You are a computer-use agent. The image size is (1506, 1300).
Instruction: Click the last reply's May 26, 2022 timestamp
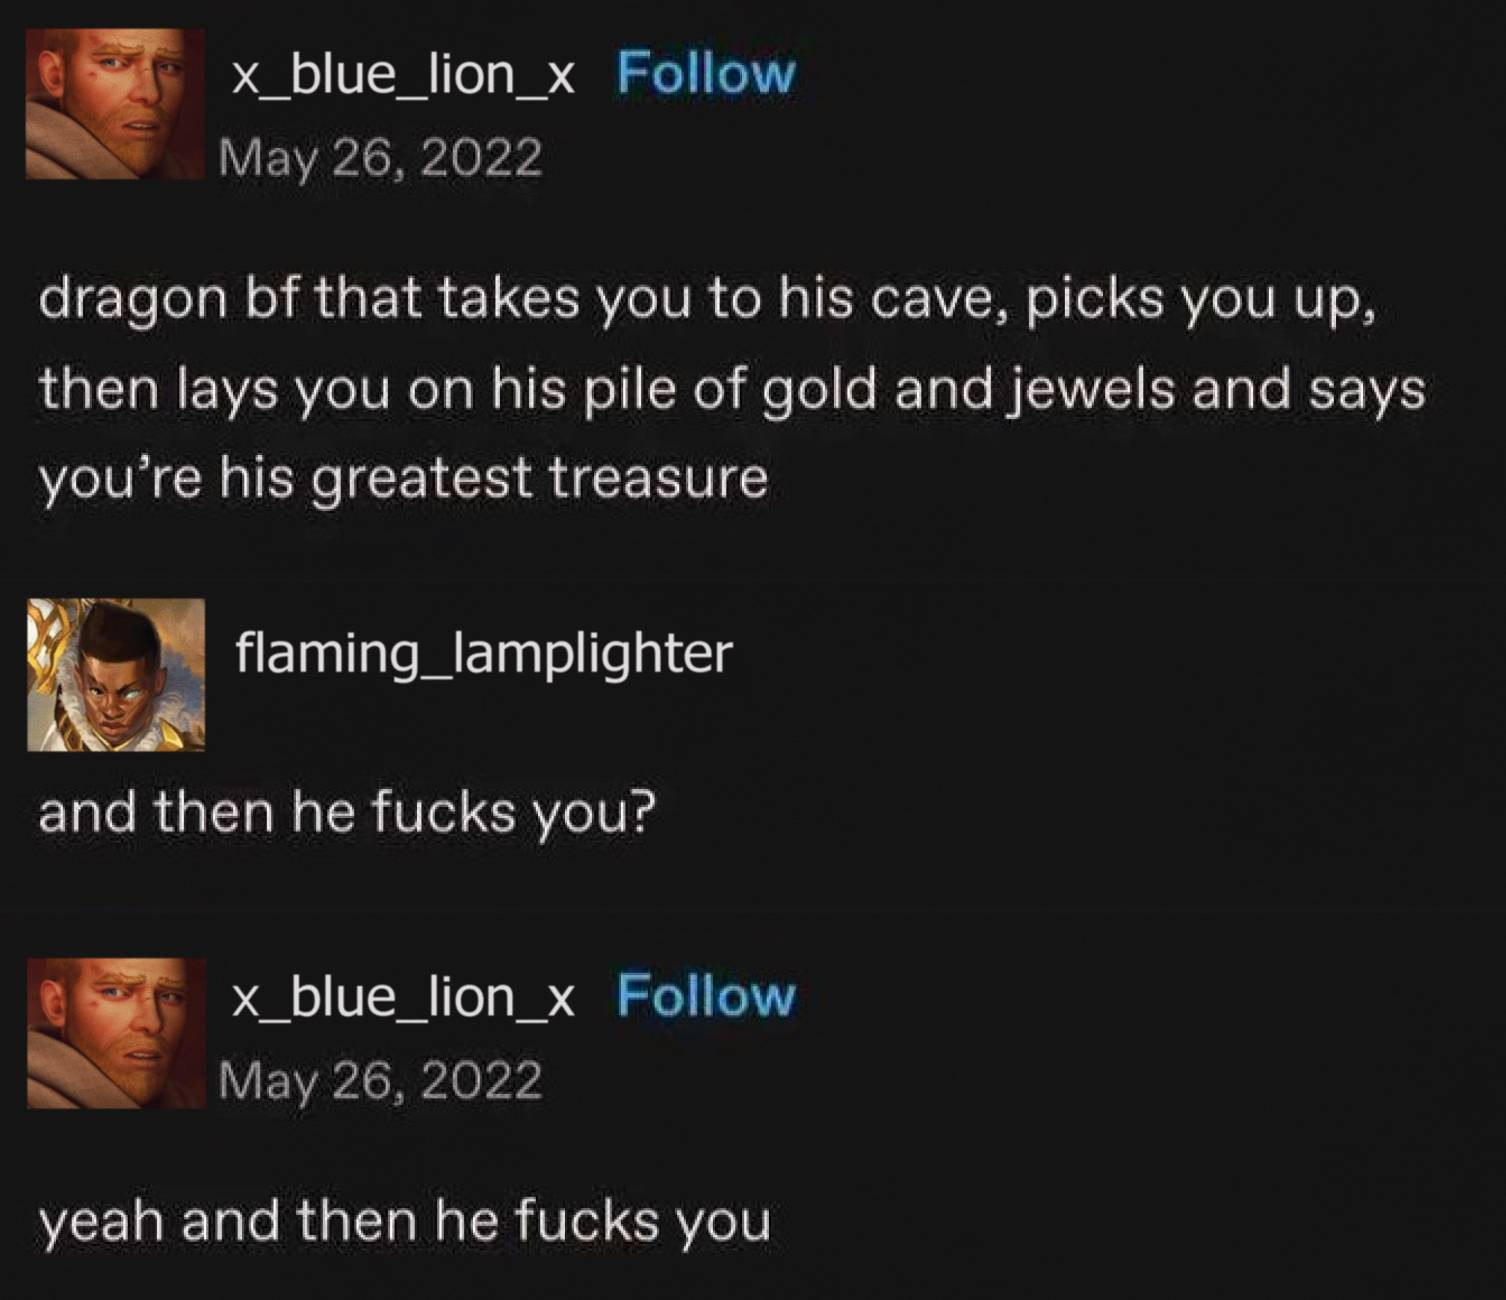tap(380, 1081)
